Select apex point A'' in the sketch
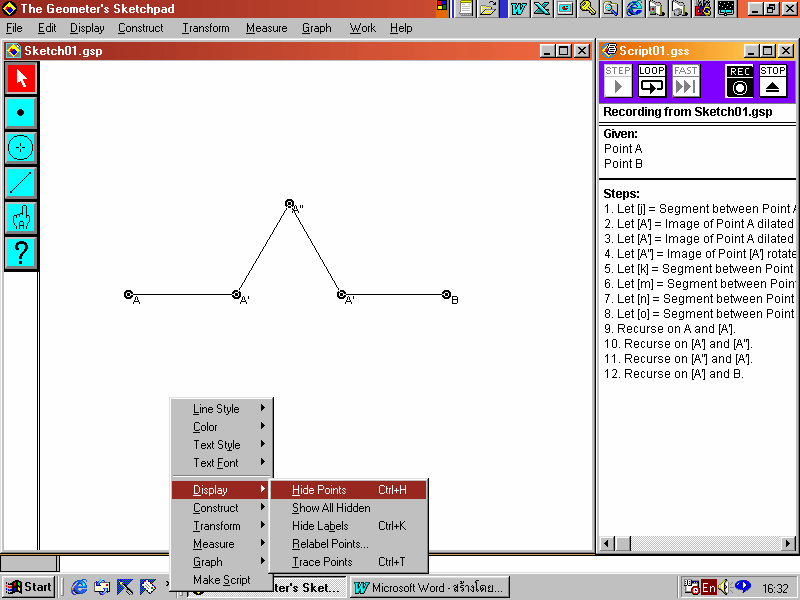The image size is (800, 600). (x=289, y=204)
